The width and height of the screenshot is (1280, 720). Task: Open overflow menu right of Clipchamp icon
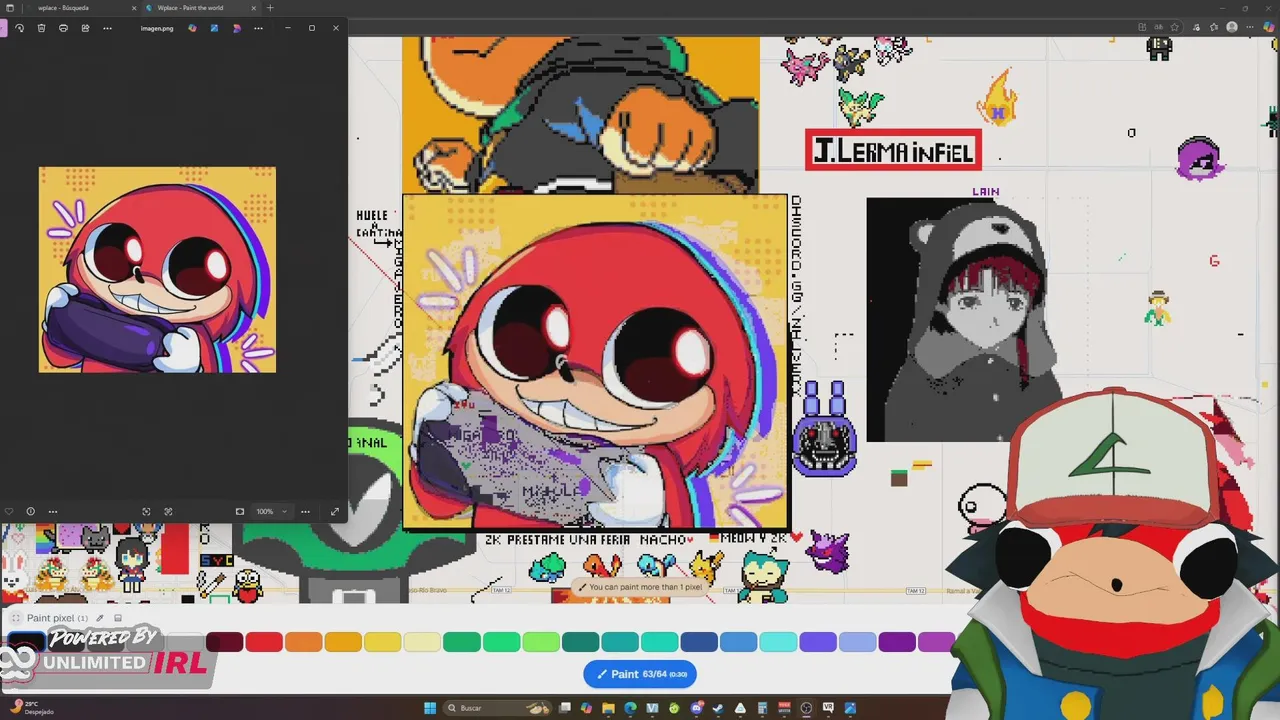pyautogui.click(x=258, y=28)
